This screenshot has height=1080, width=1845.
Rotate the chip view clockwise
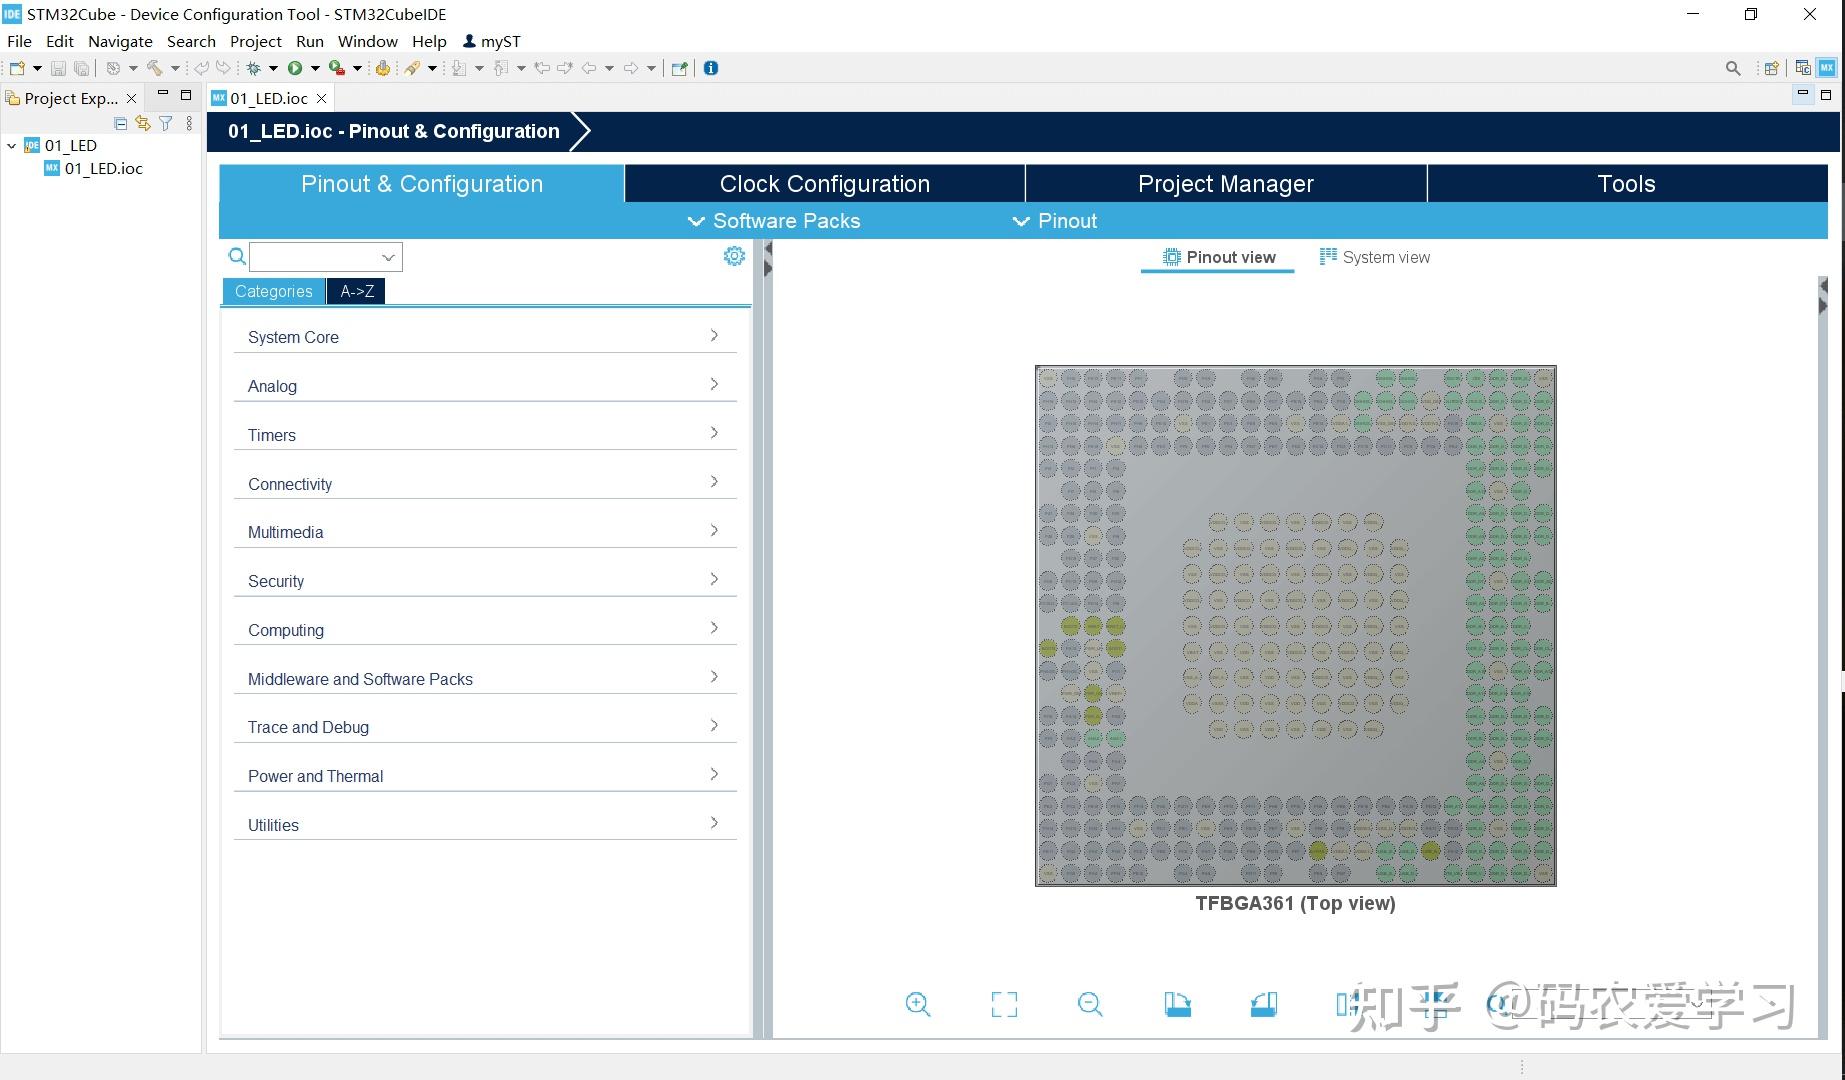click(1177, 1004)
